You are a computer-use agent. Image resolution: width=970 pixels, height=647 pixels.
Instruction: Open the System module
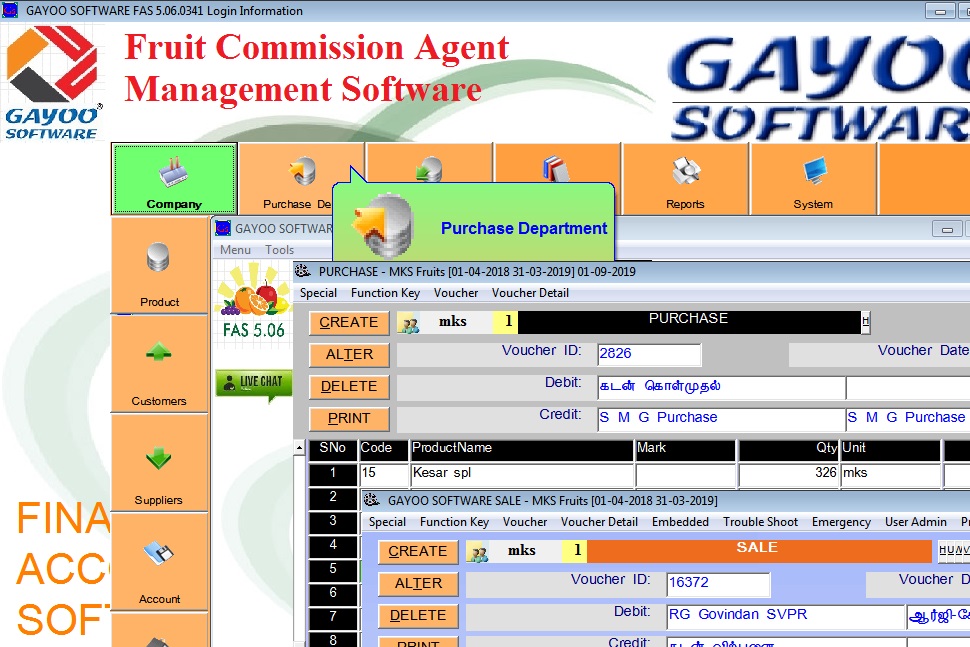coord(813,179)
